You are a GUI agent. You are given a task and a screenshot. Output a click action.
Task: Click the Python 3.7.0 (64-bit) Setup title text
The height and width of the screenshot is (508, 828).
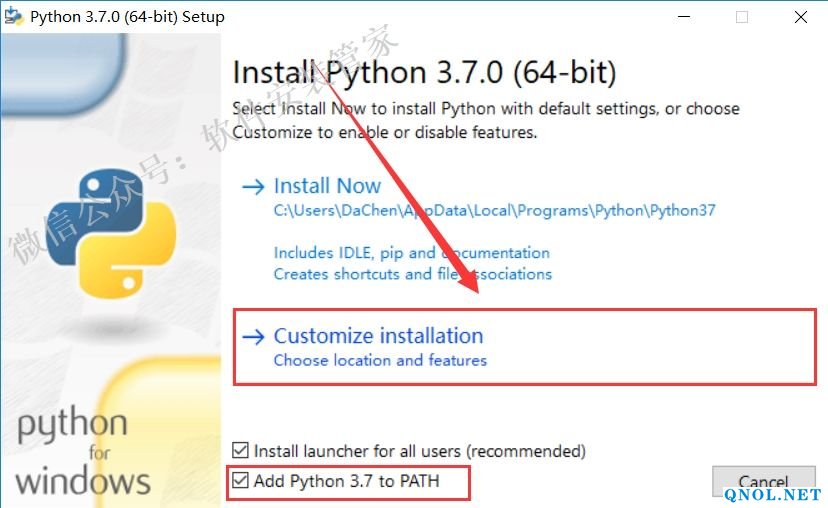click(127, 17)
